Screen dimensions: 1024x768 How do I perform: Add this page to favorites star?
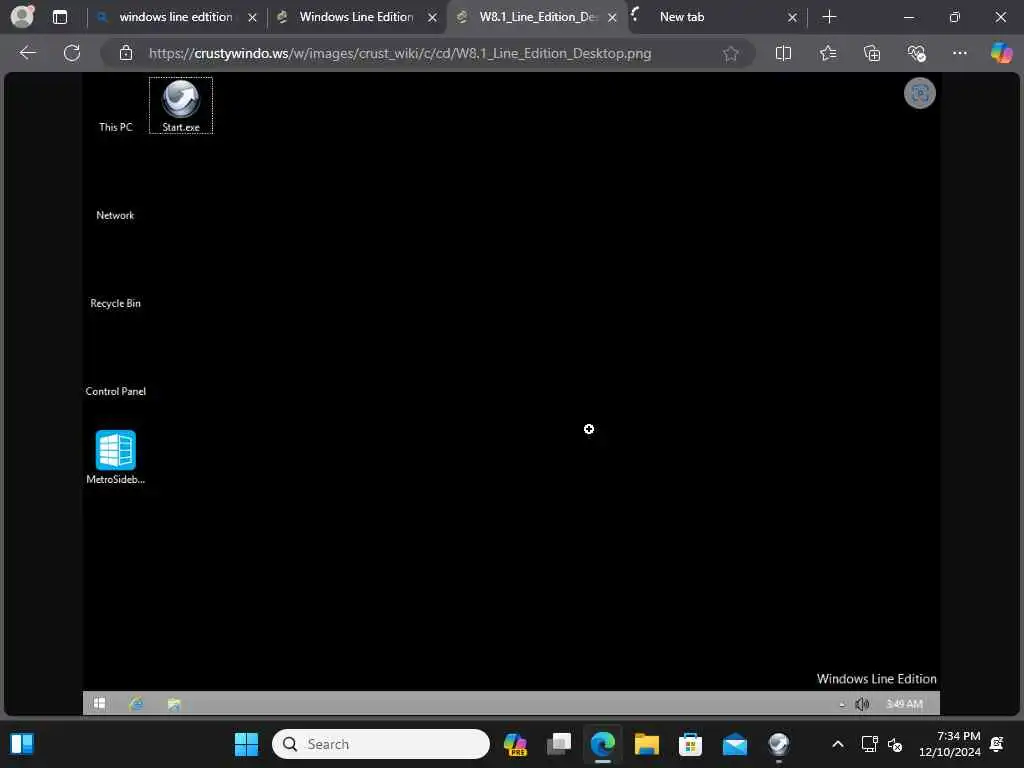click(x=731, y=54)
